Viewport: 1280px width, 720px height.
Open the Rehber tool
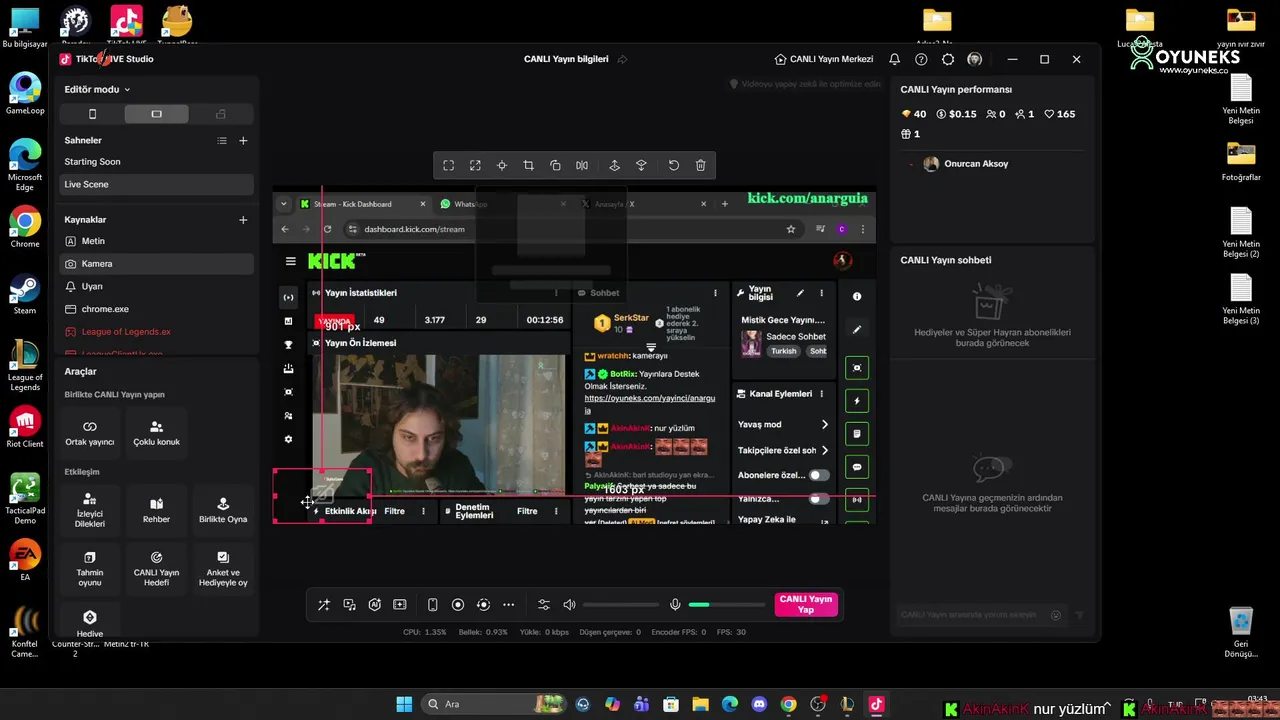pyautogui.click(x=156, y=510)
